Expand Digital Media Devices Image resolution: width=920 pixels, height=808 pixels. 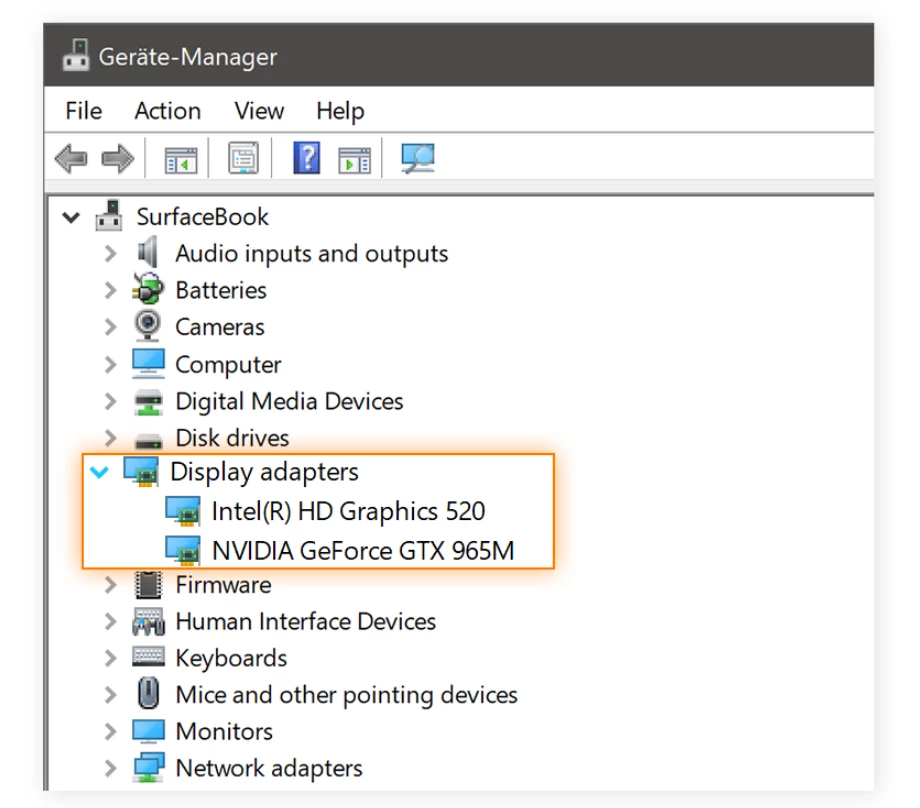pos(110,401)
